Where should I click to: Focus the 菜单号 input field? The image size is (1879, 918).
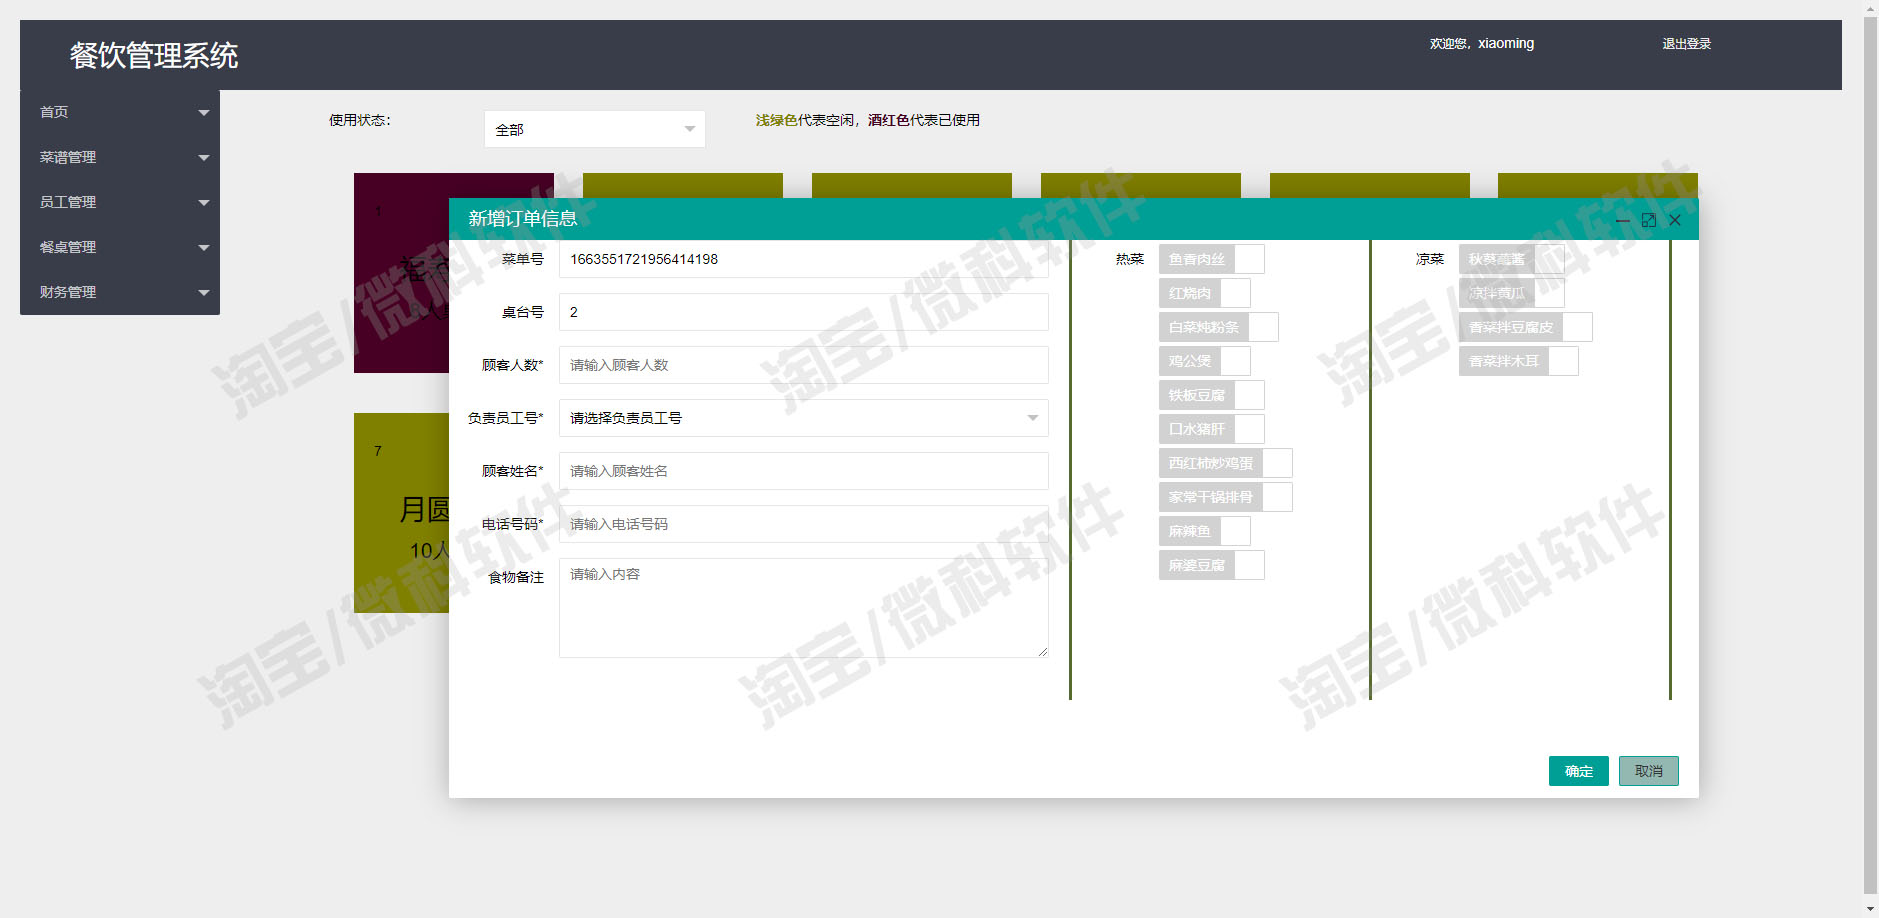coord(803,259)
